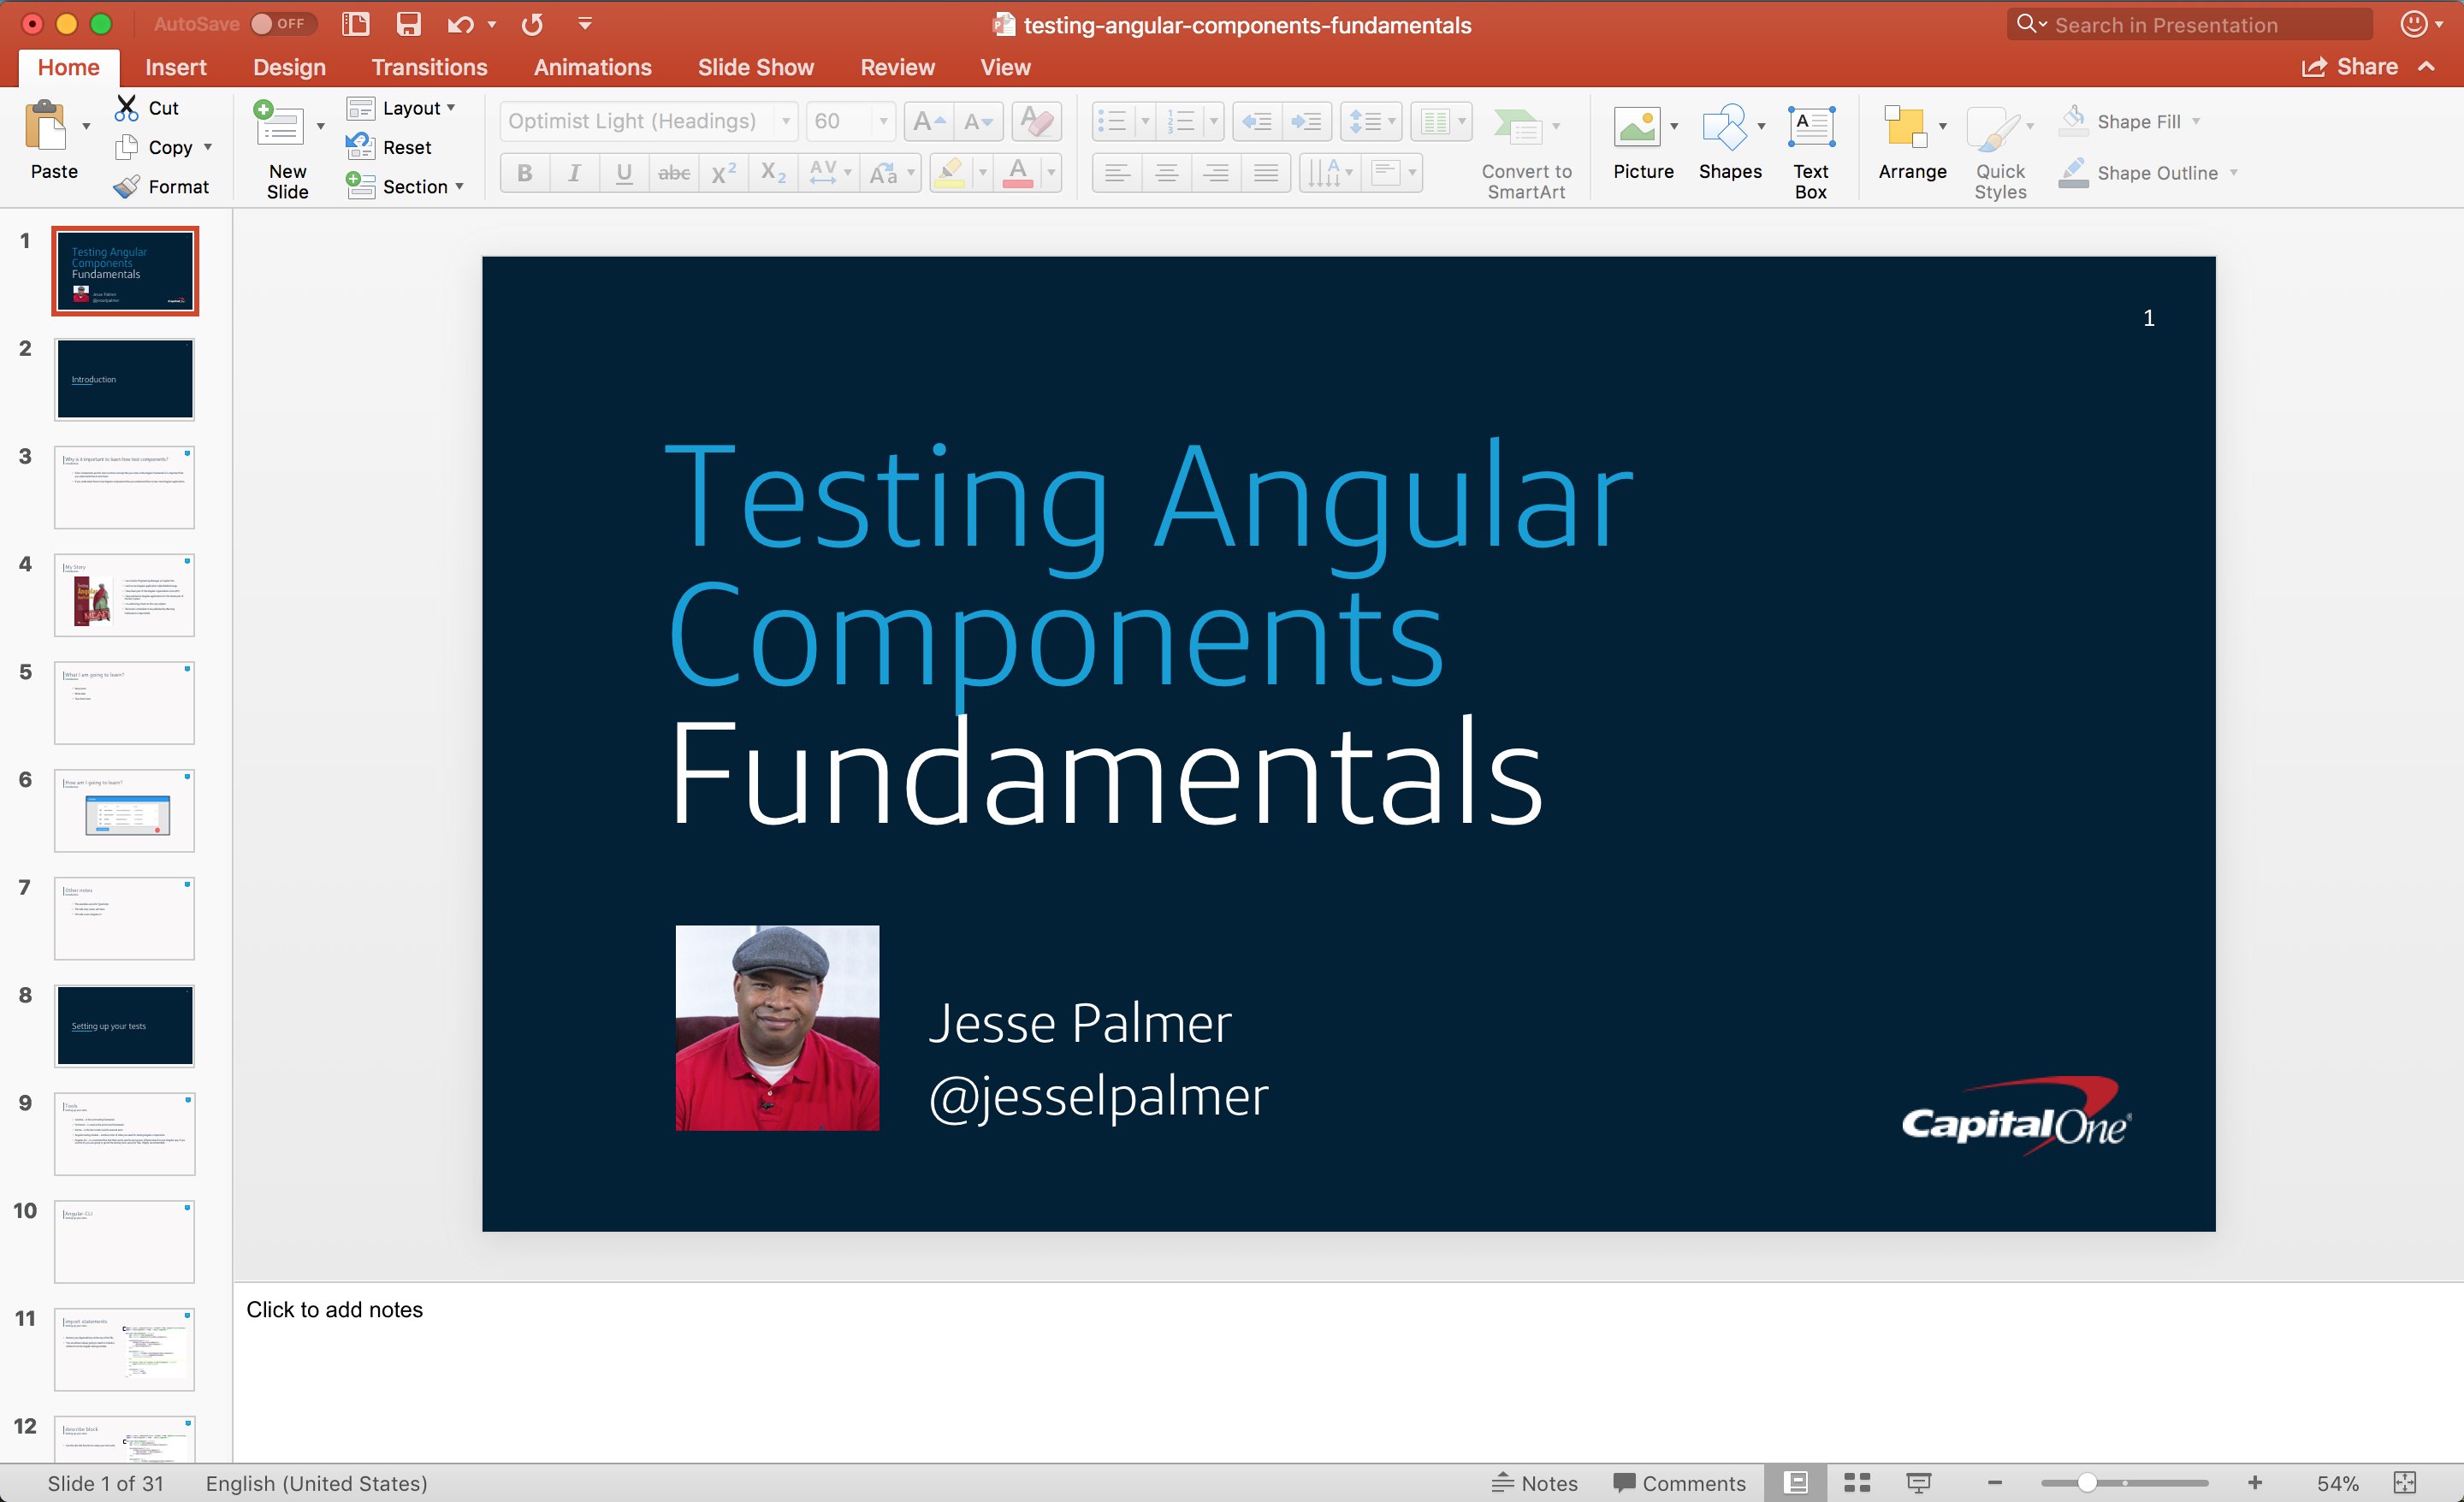
Task: Apply the red font color
Action: click(1018, 173)
